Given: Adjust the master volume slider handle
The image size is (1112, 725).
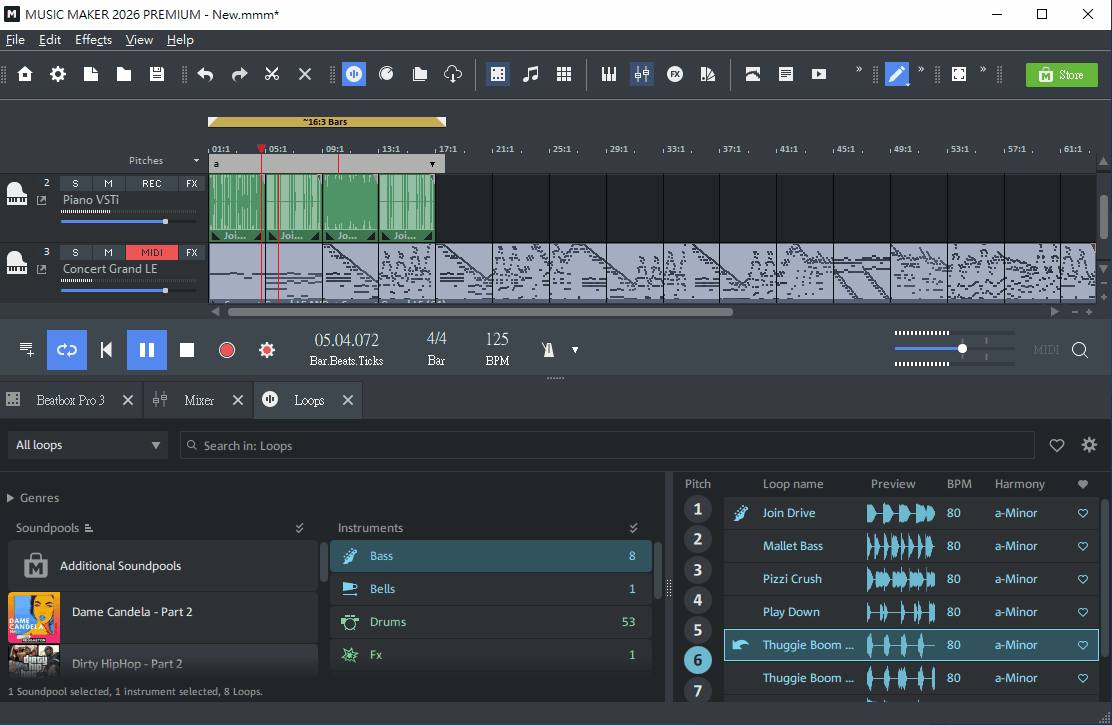Looking at the screenshot, I should tap(962, 348).
